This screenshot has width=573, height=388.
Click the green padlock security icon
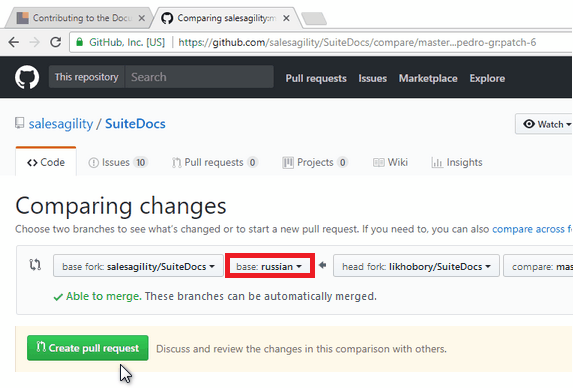tap(79, 42)
